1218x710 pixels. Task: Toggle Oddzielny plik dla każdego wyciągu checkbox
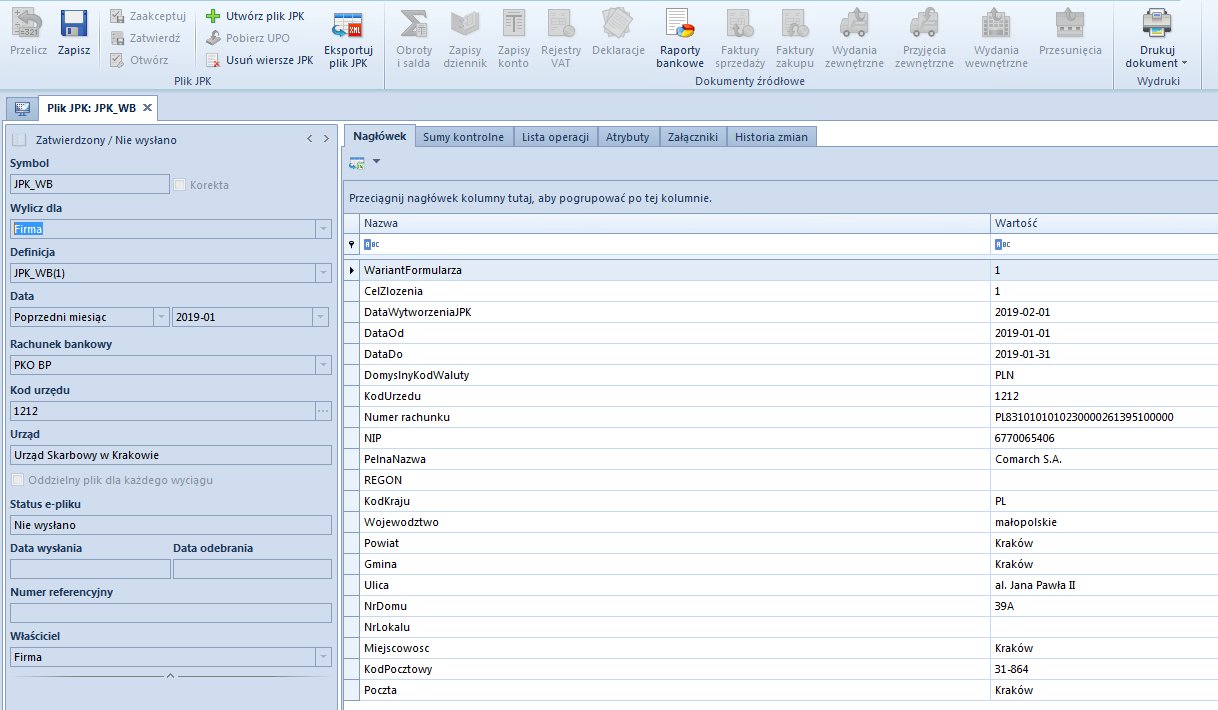click(17, 480)
